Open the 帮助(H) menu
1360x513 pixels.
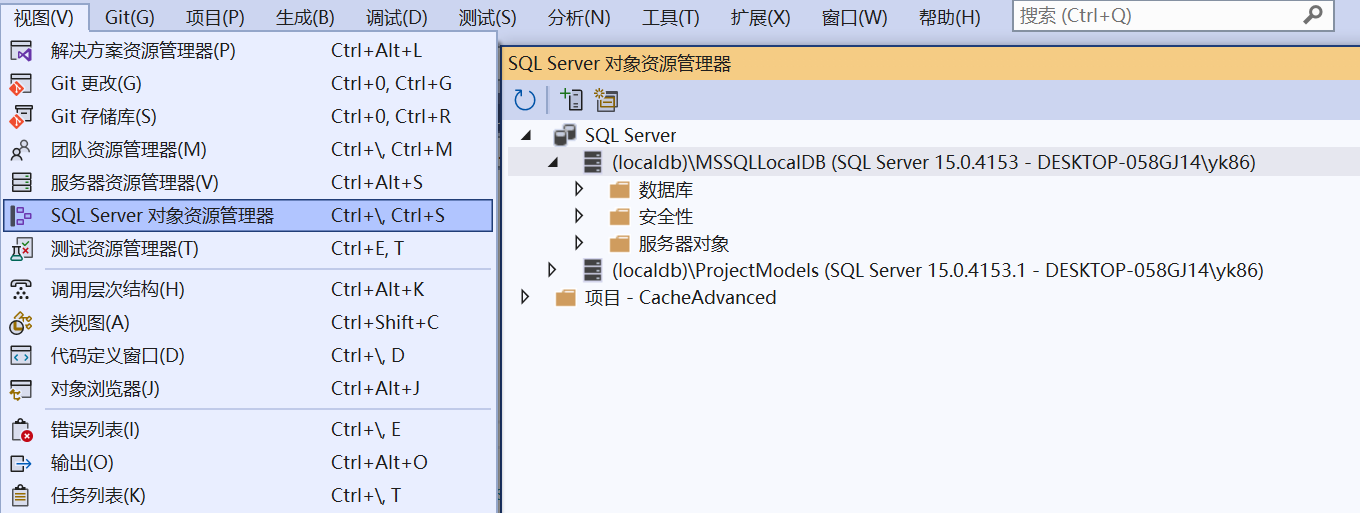click(948, 17)
